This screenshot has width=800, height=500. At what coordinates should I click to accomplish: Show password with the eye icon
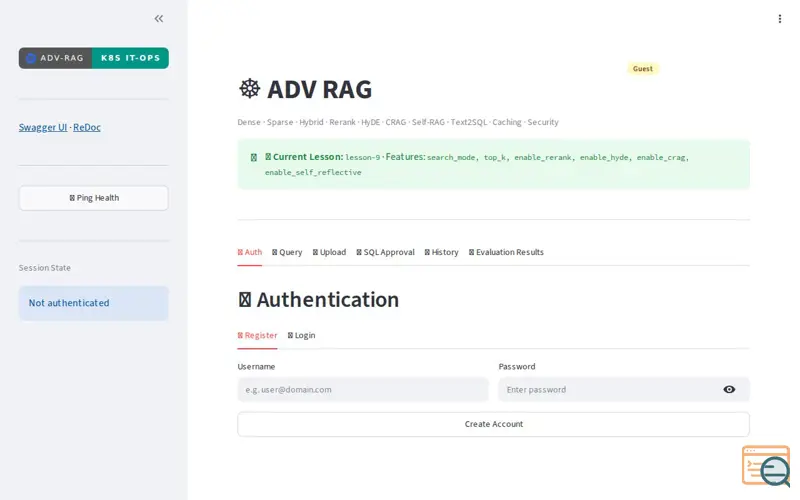(729, 389)
